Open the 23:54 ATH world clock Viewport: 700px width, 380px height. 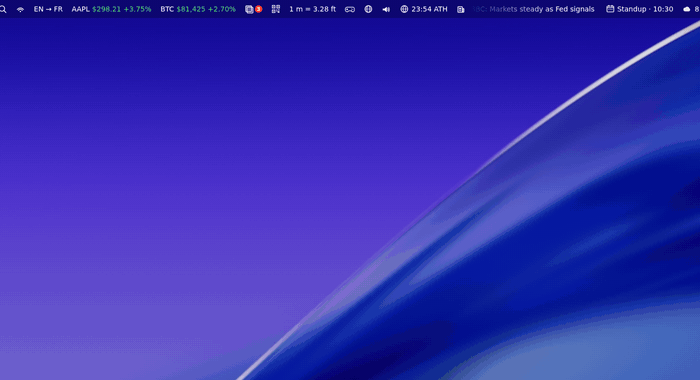point(424,9)
